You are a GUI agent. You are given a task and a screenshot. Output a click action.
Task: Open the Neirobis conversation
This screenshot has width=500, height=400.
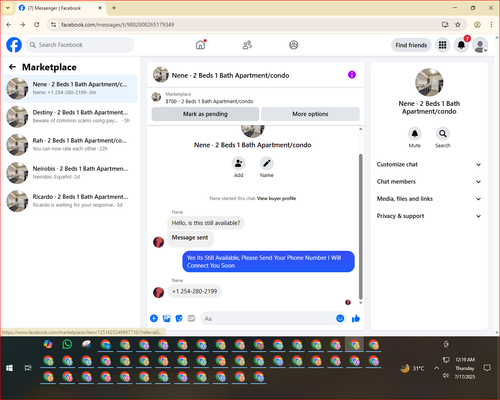(x=70, y=172)
